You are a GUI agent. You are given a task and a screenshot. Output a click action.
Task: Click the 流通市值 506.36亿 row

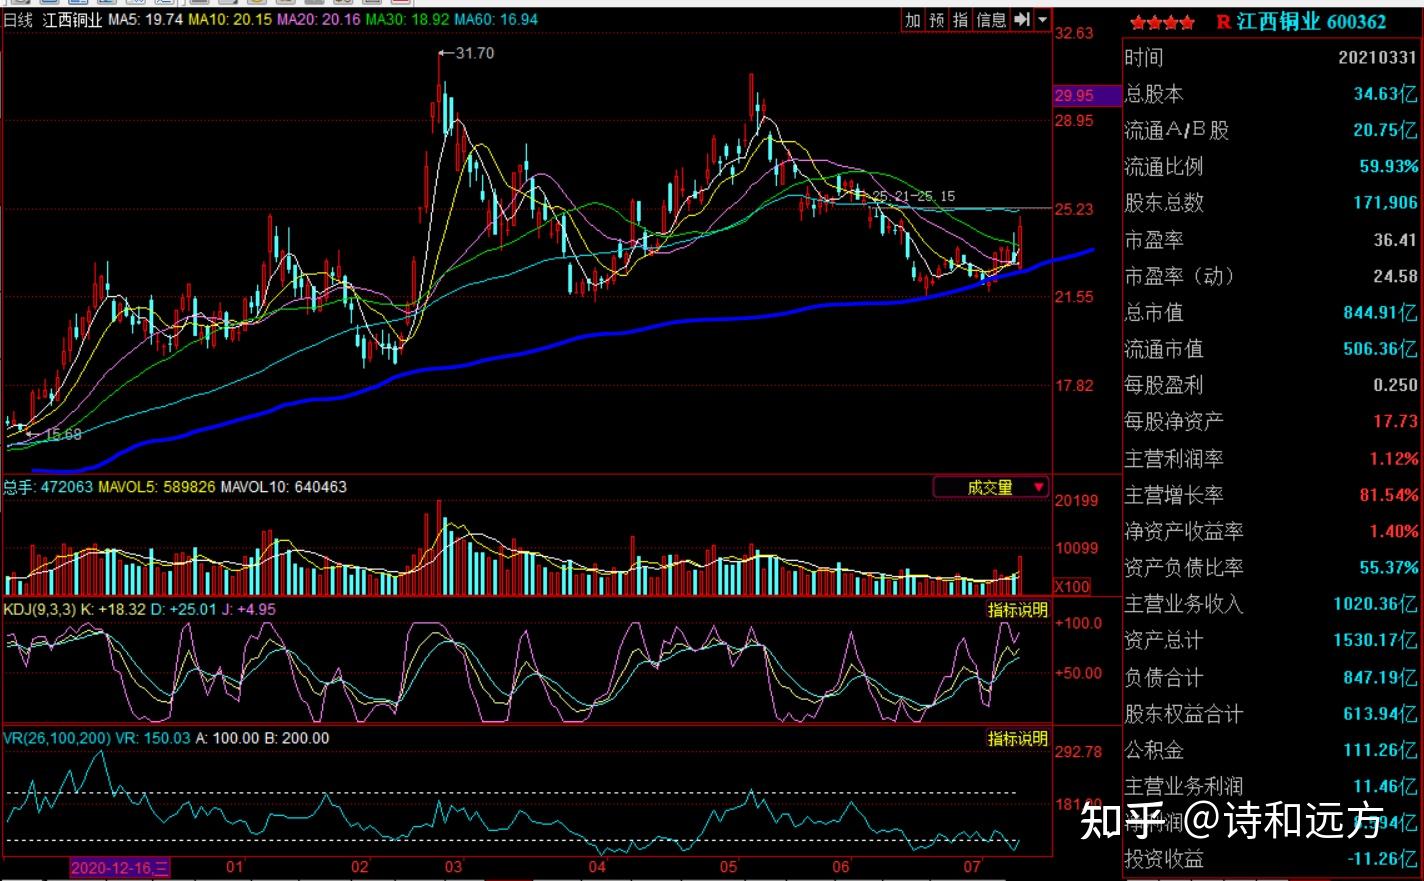click(1271, 349)
